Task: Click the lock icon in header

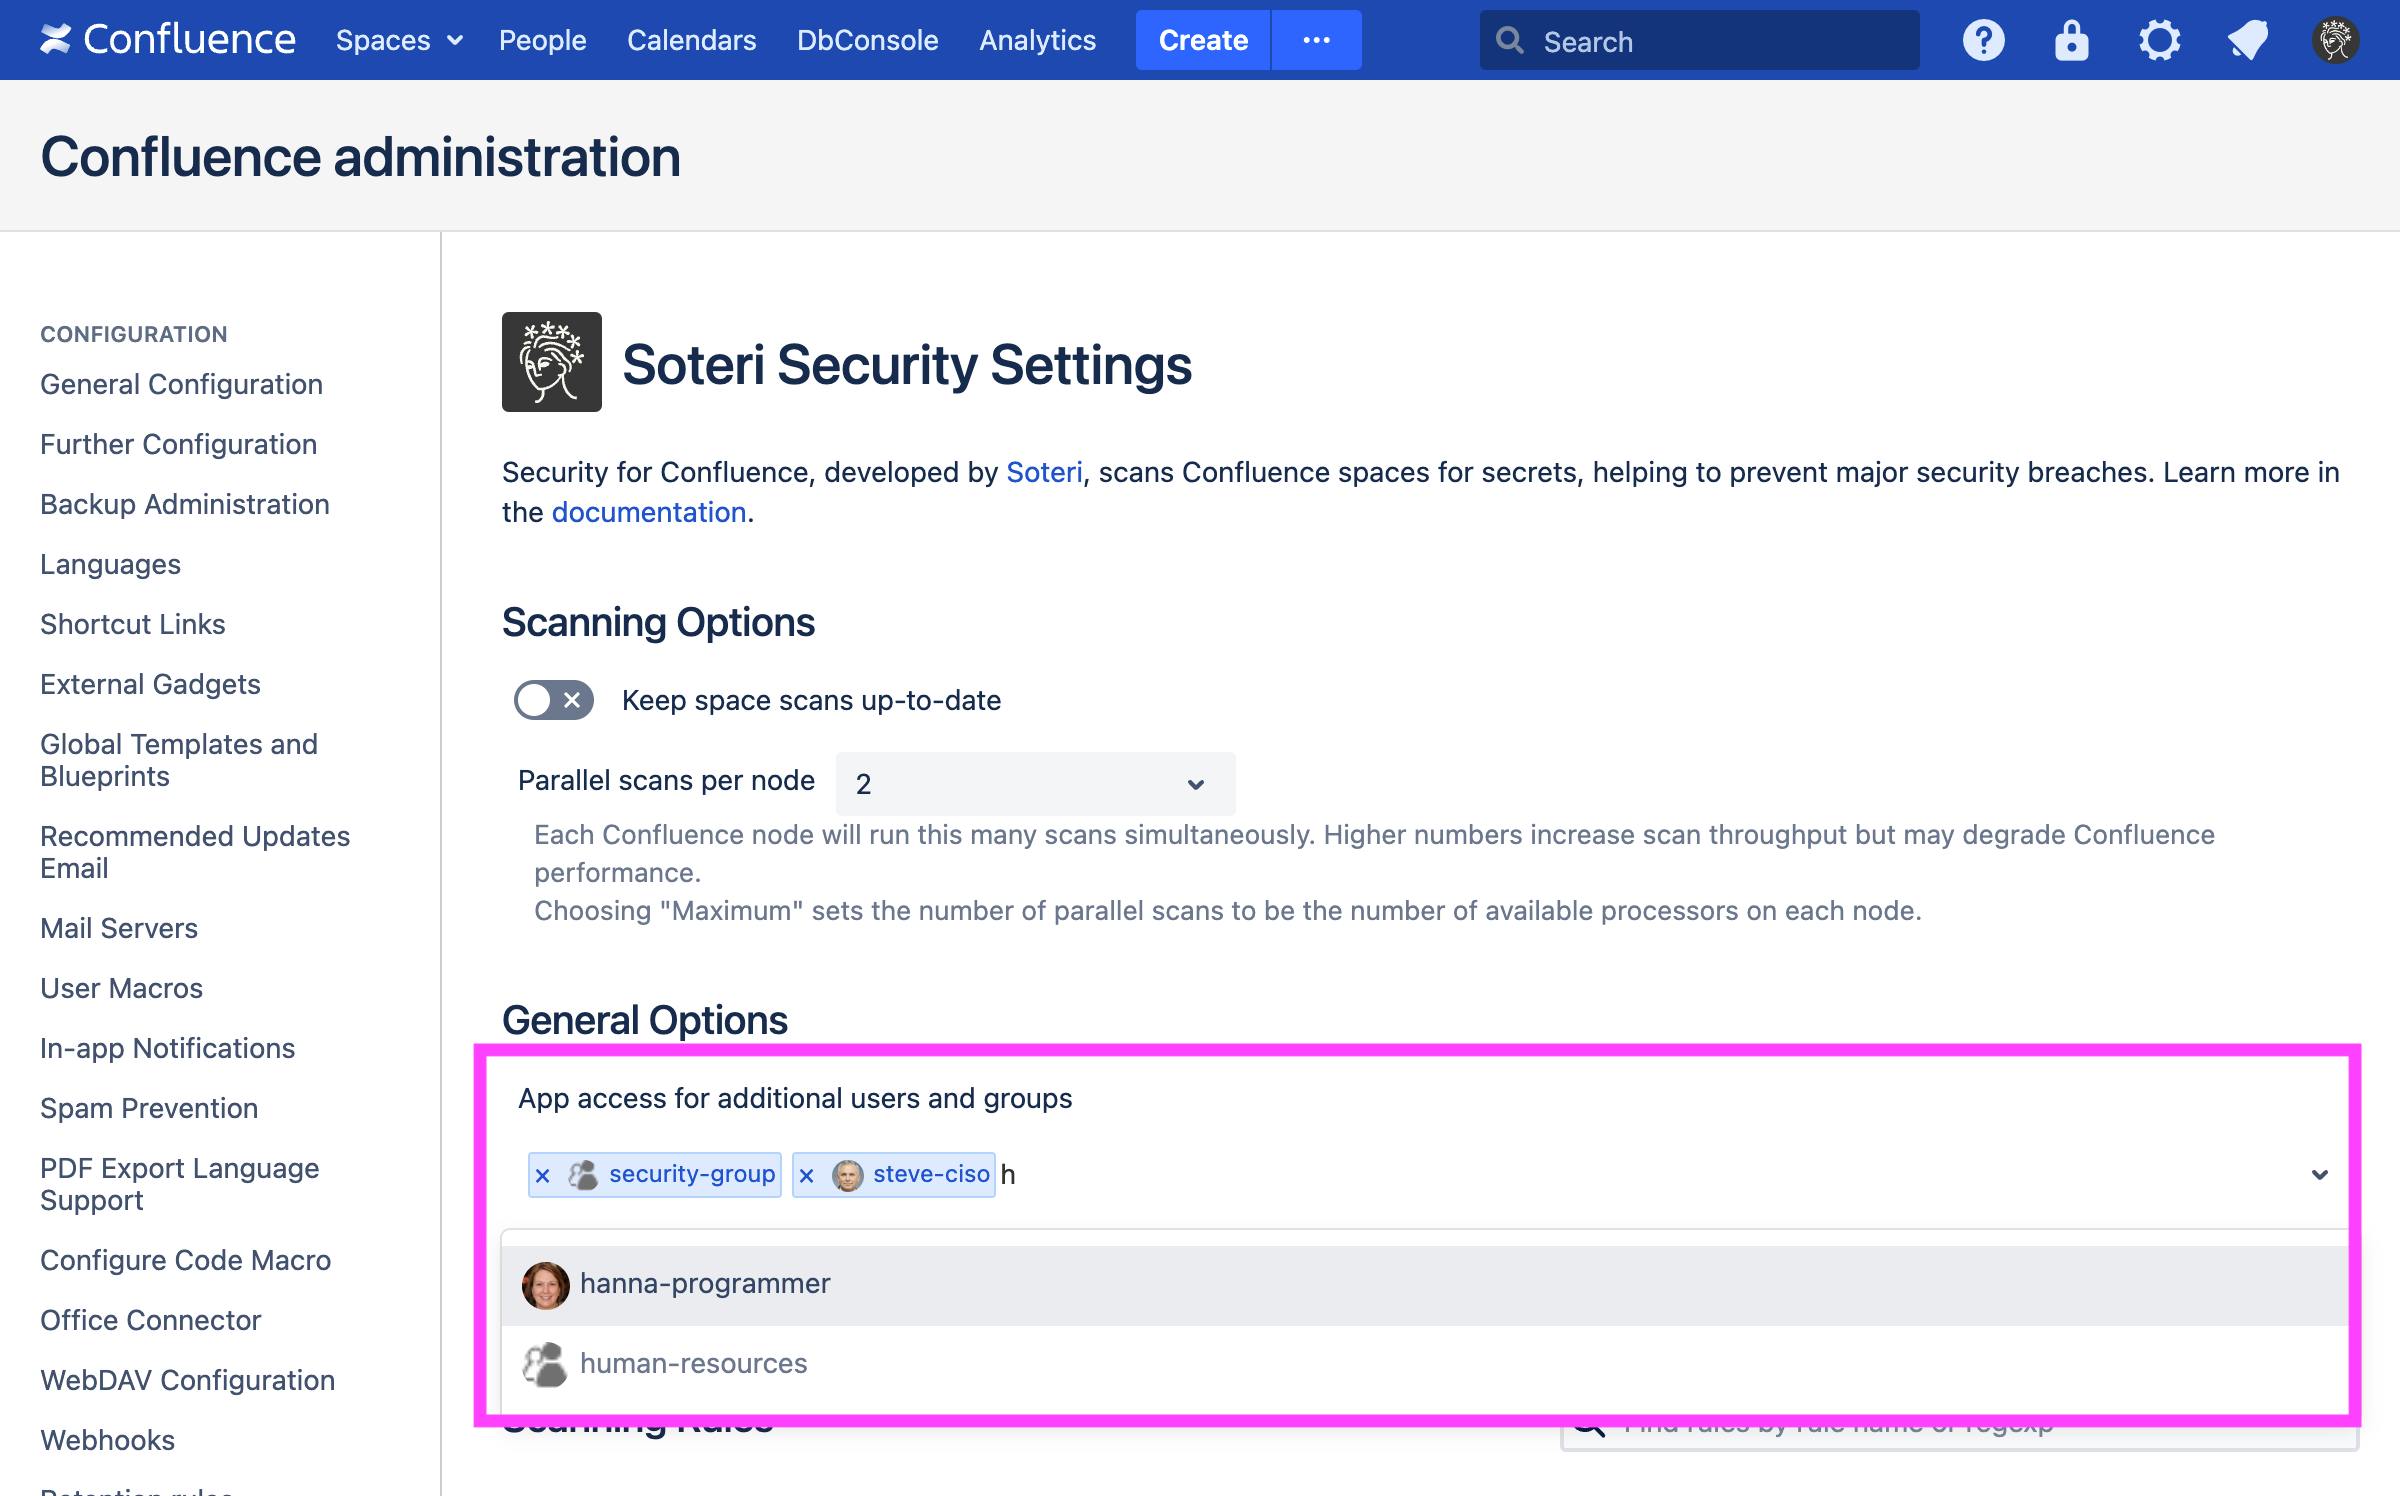Action: pyautogui.click(x=2071, y=40)
